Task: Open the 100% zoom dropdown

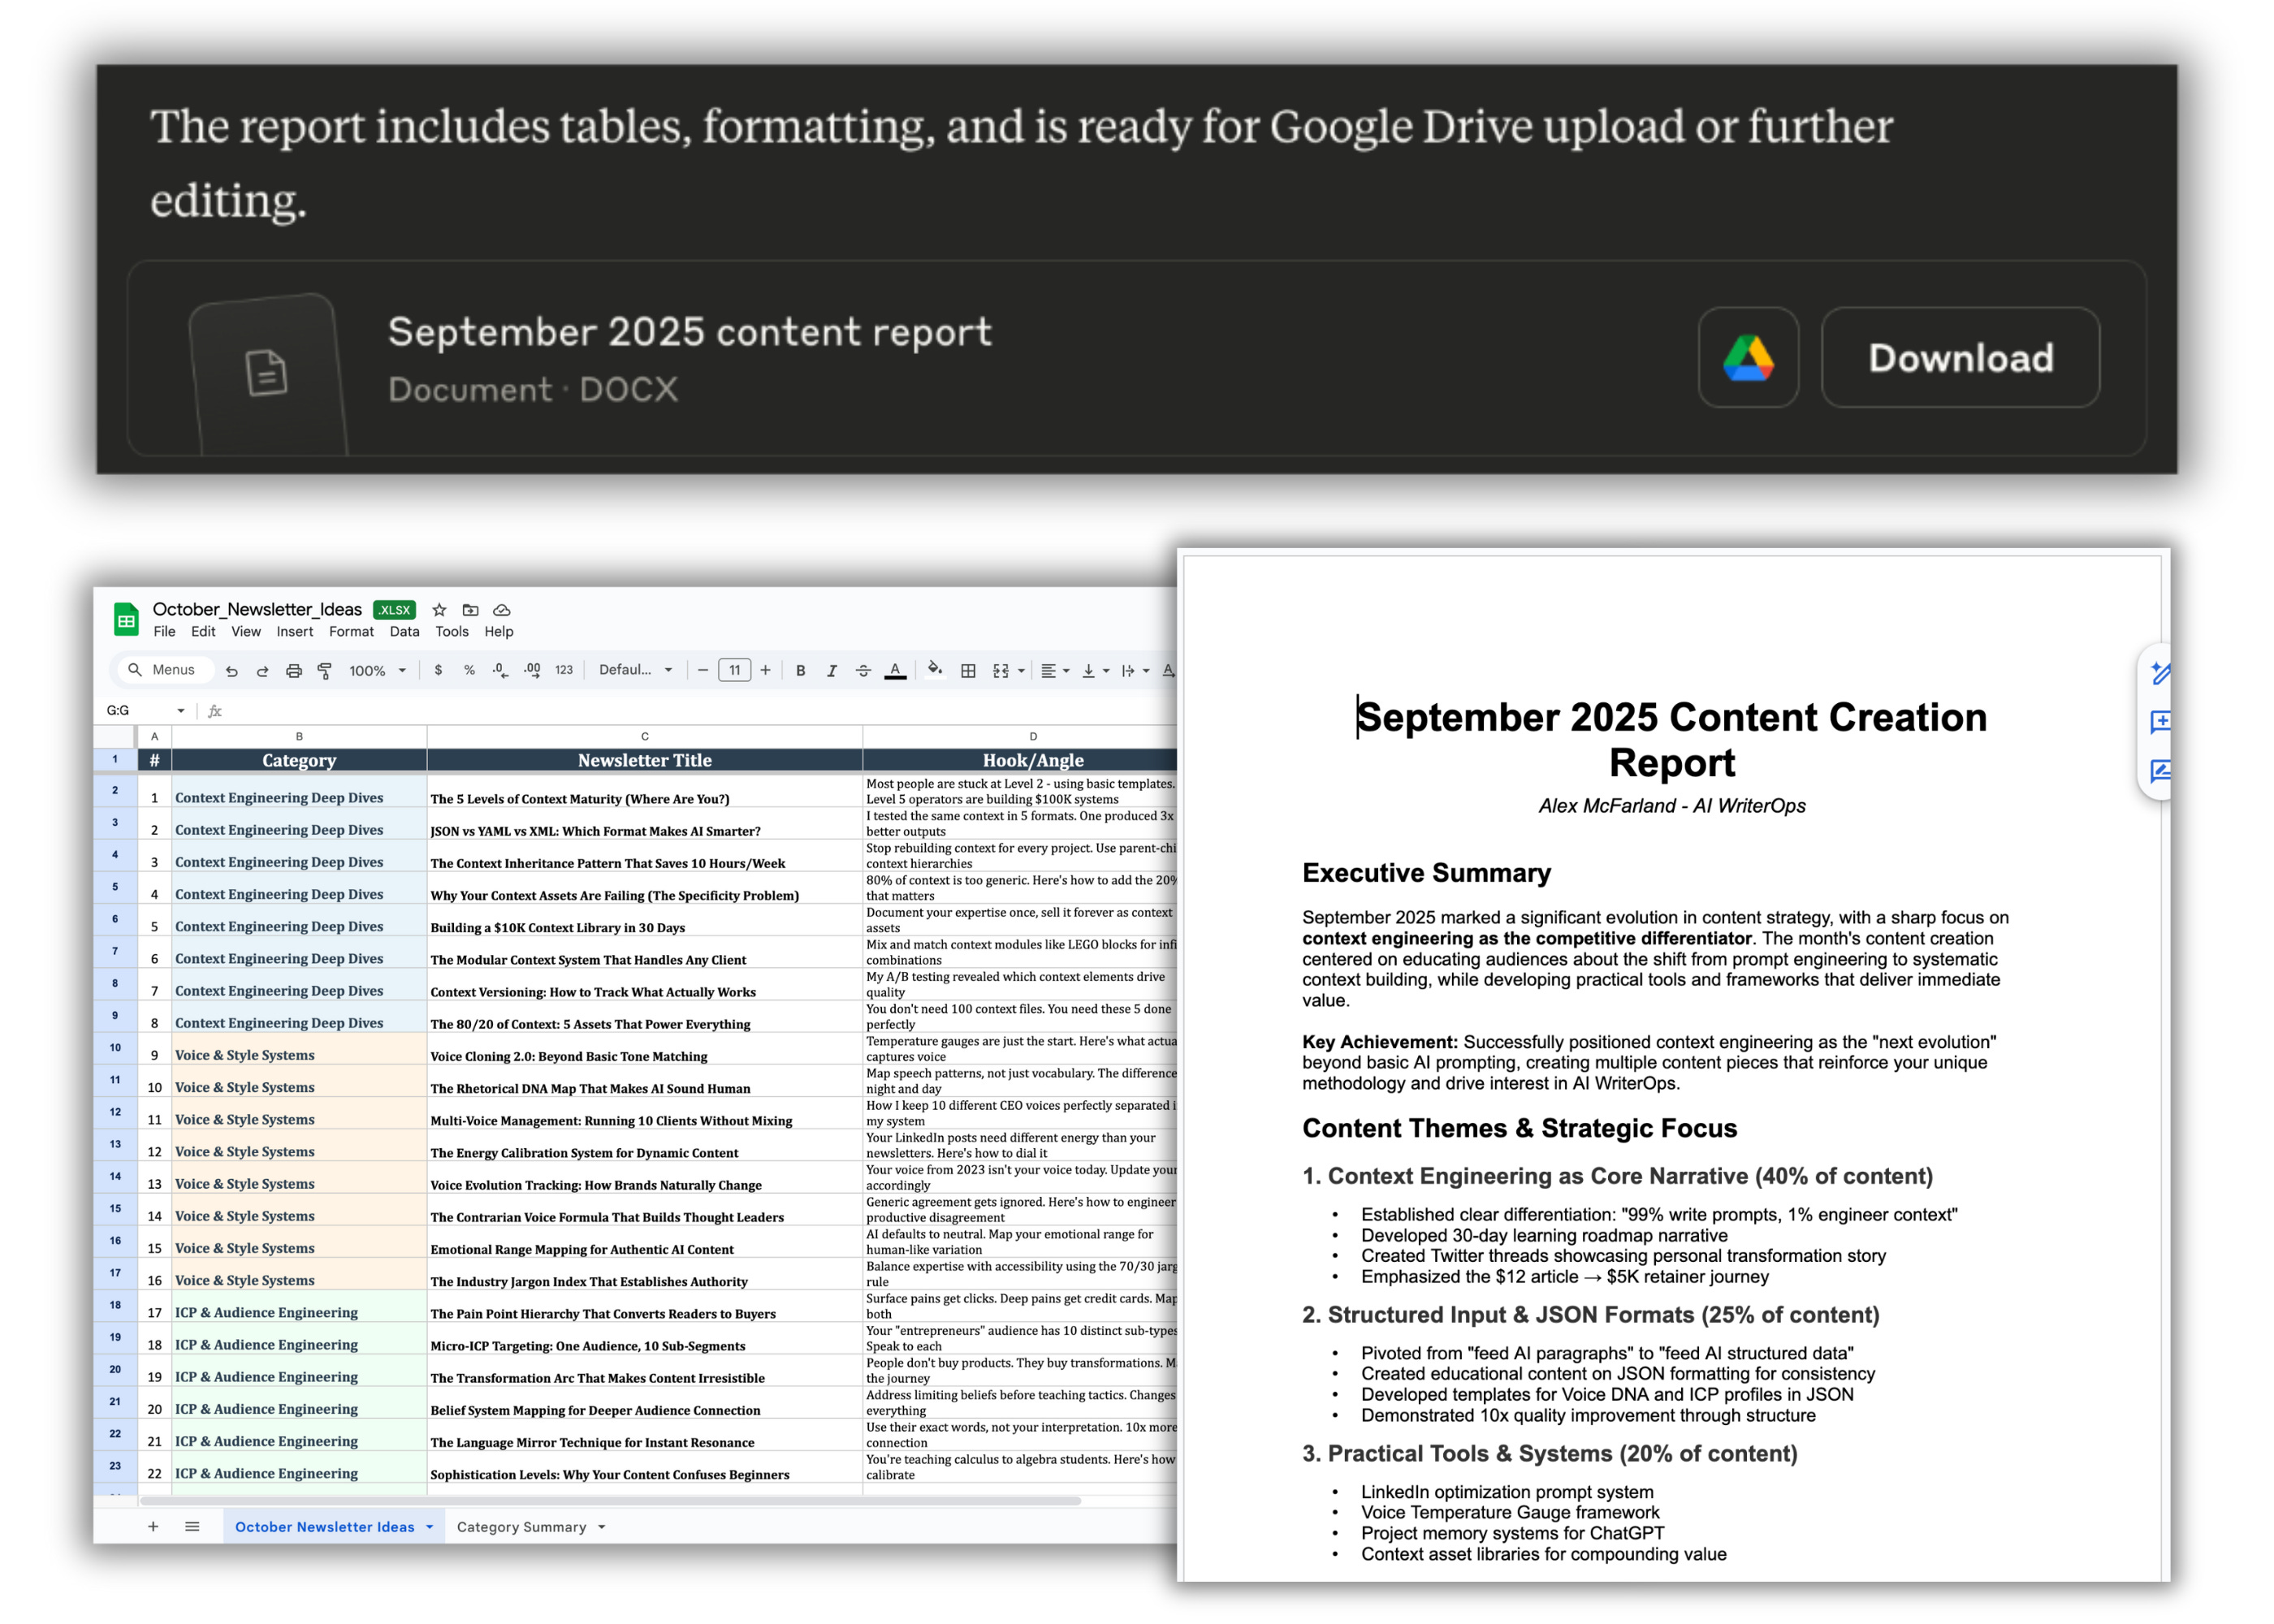Action: [377, 671]
